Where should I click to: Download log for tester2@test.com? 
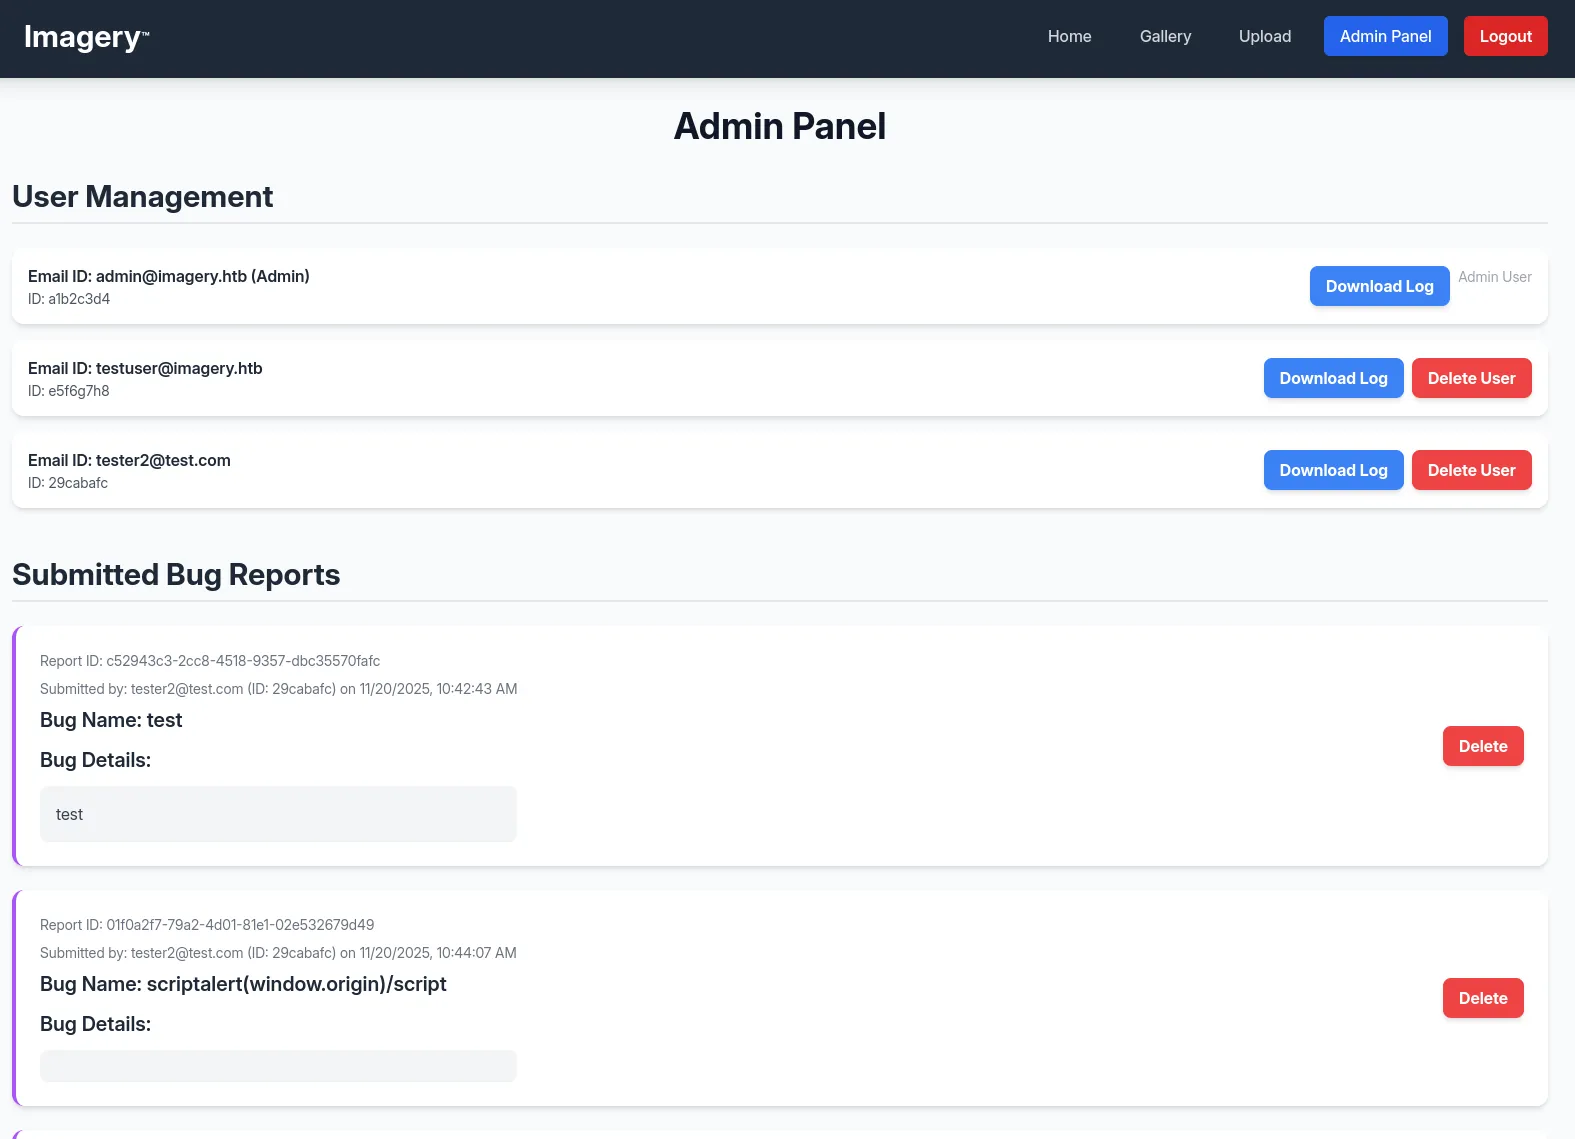coord(1333,470)
